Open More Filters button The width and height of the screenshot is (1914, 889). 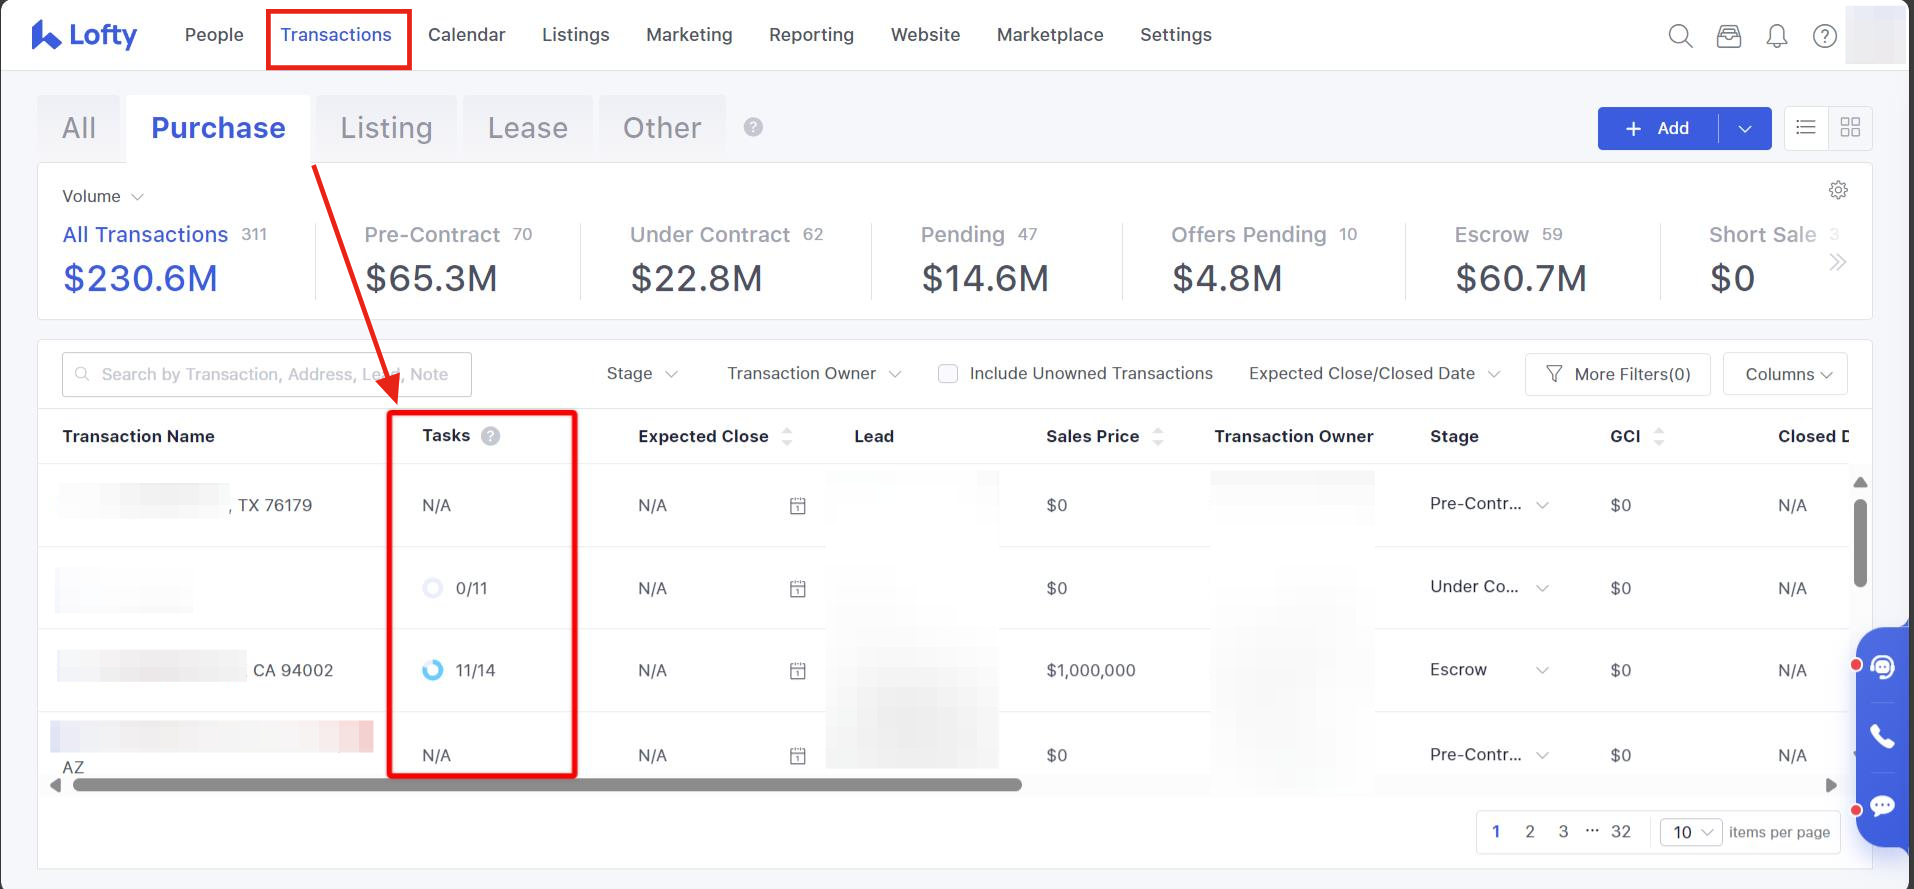tap(1617, 374)
